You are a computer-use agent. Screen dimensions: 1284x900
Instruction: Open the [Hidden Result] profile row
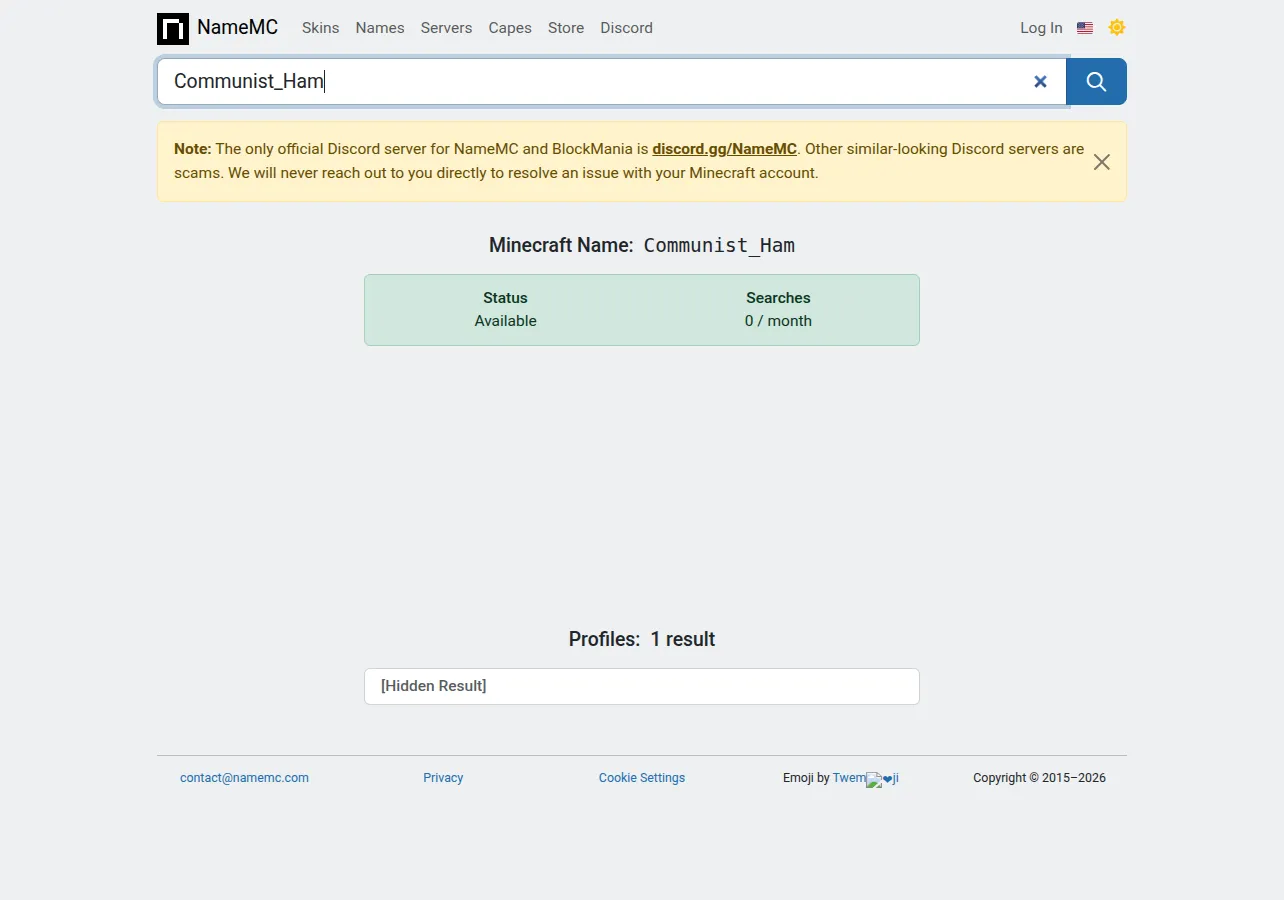click(x=642, y=686)
